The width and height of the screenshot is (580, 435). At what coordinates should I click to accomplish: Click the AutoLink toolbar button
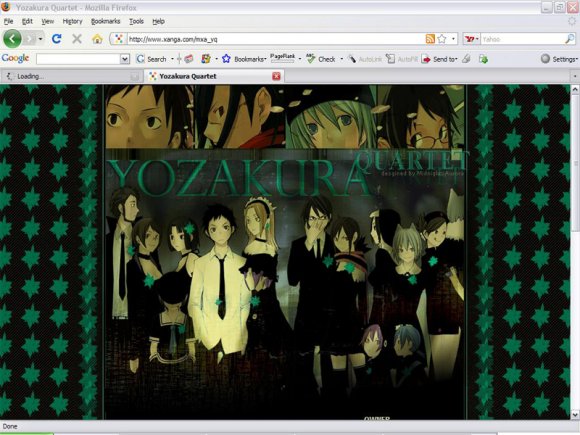365,59
